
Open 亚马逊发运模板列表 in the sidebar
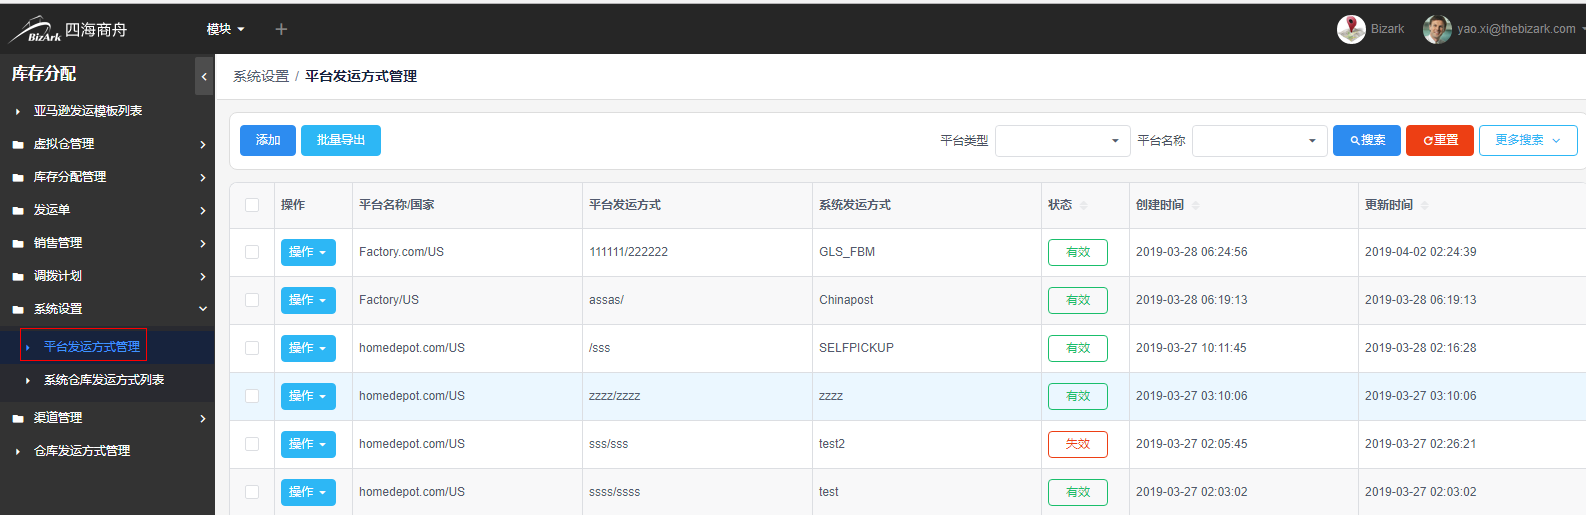[88, 111]
